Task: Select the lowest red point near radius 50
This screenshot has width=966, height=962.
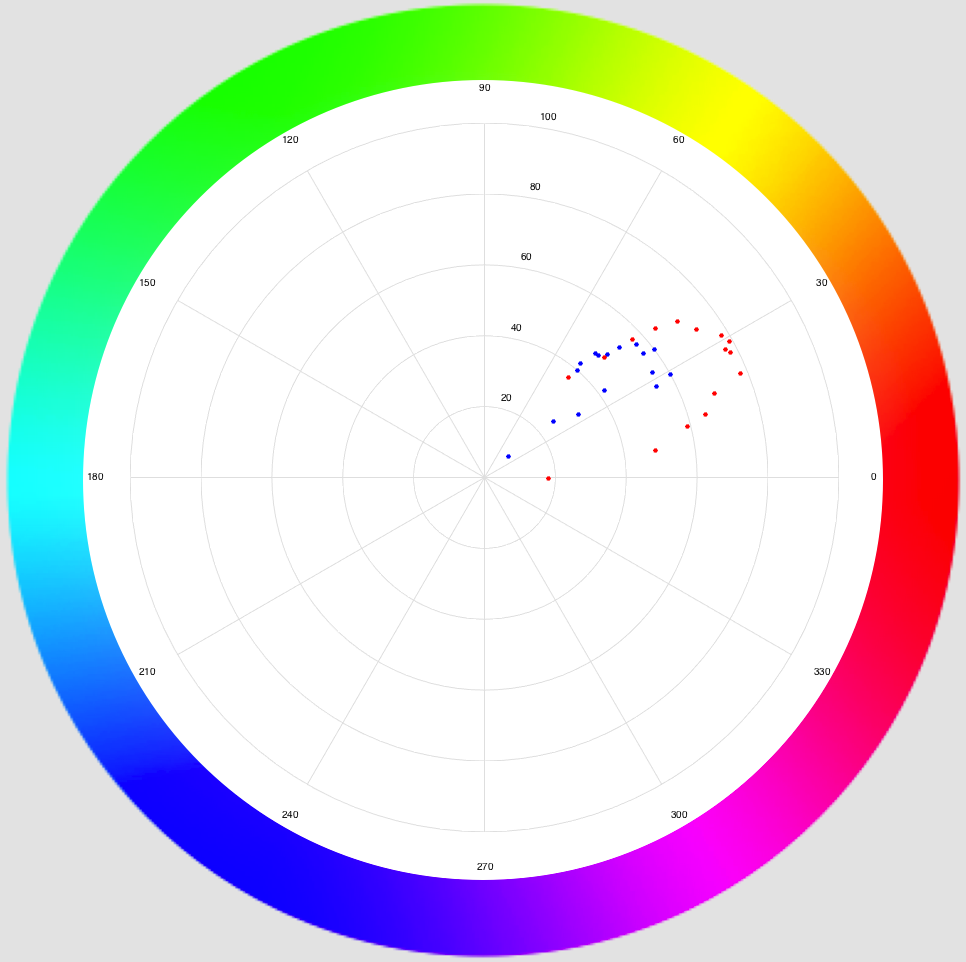Action: [655, 450]
